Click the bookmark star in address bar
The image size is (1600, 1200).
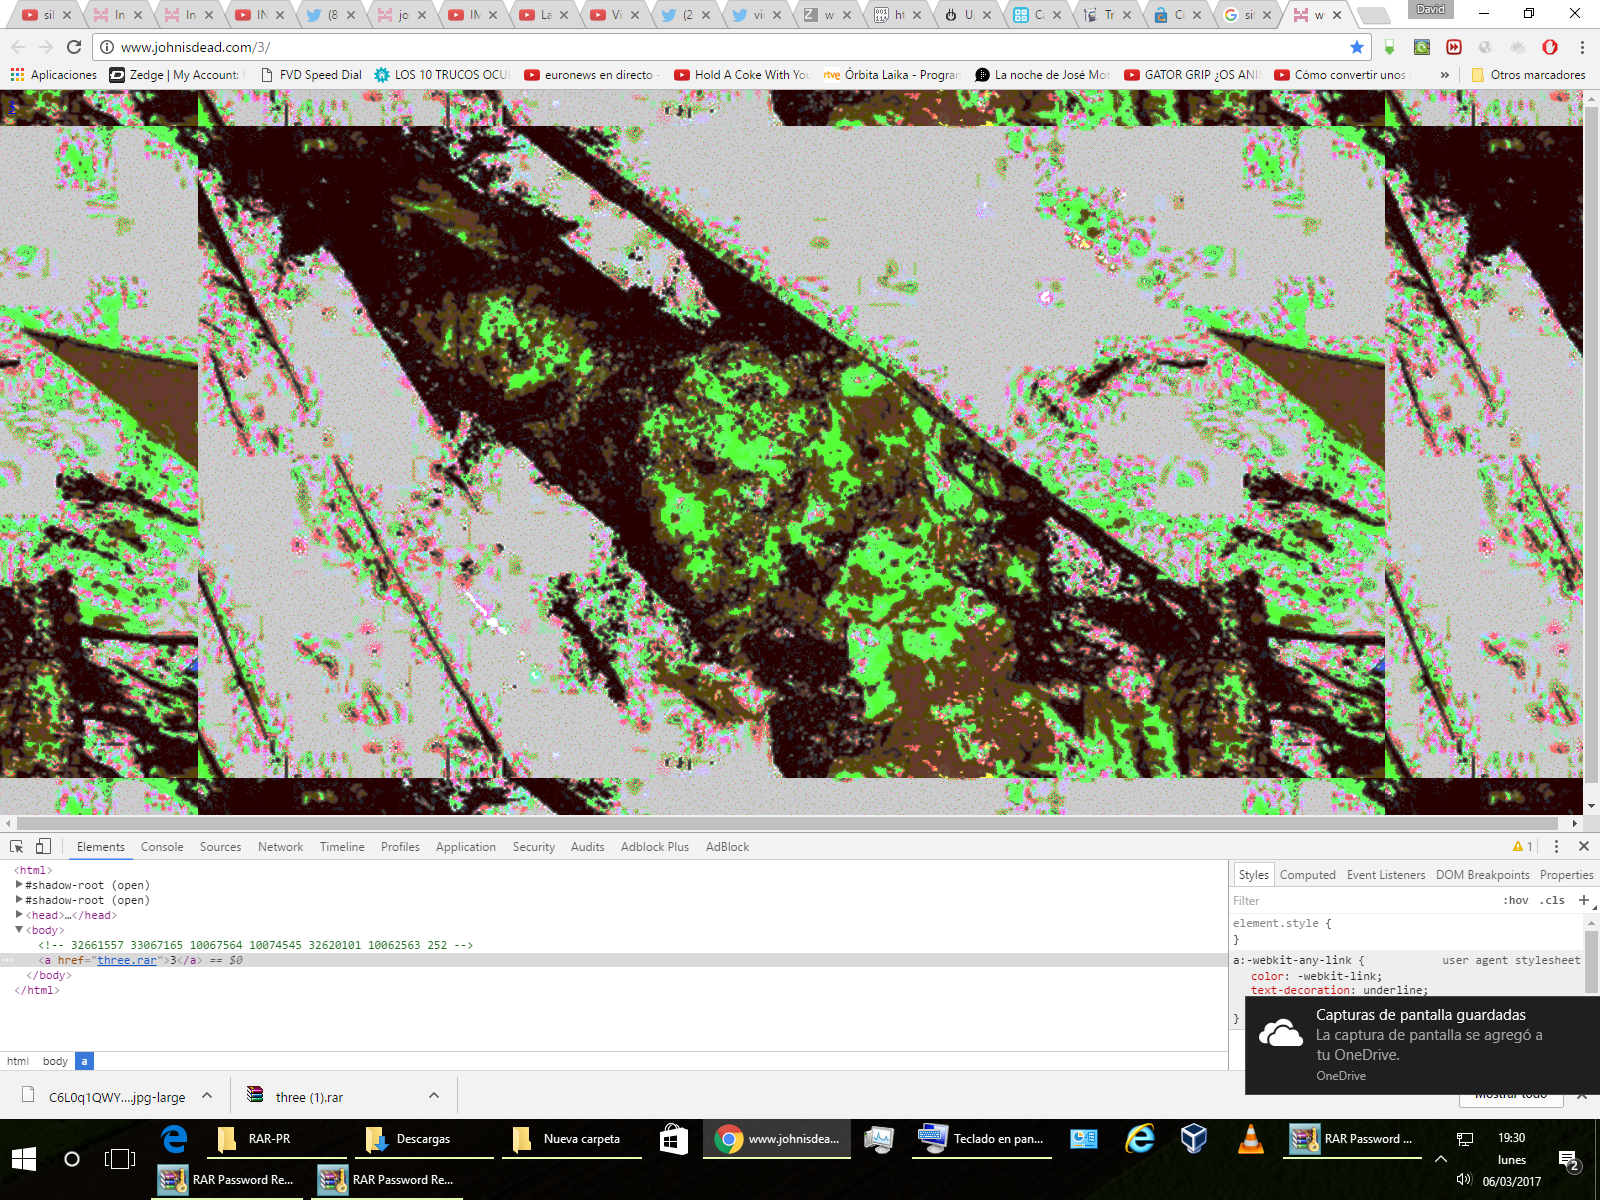click(1356, 47)
